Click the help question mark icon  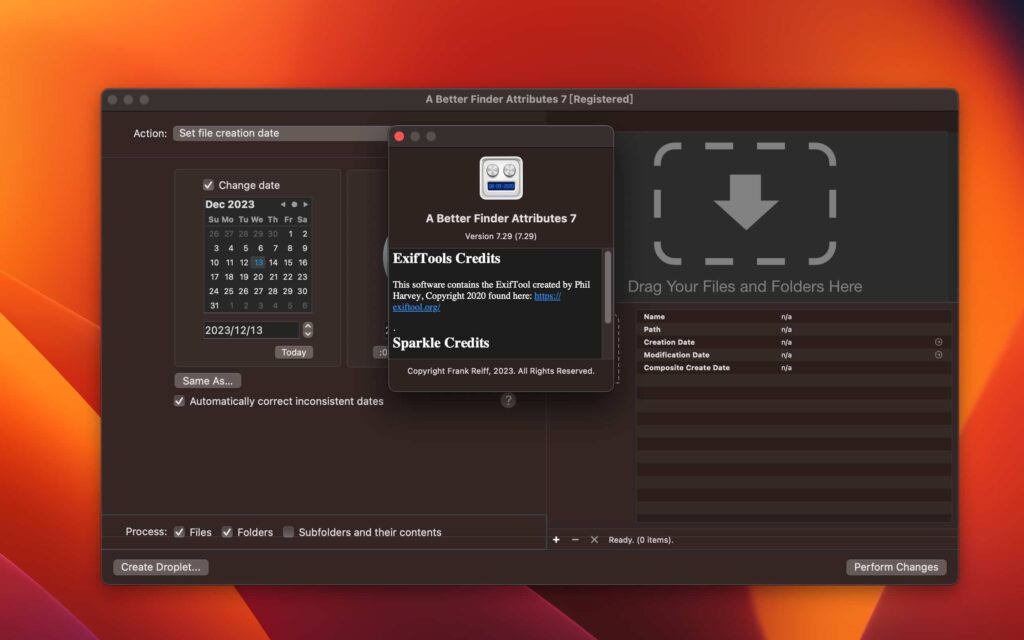click(507, 400)
